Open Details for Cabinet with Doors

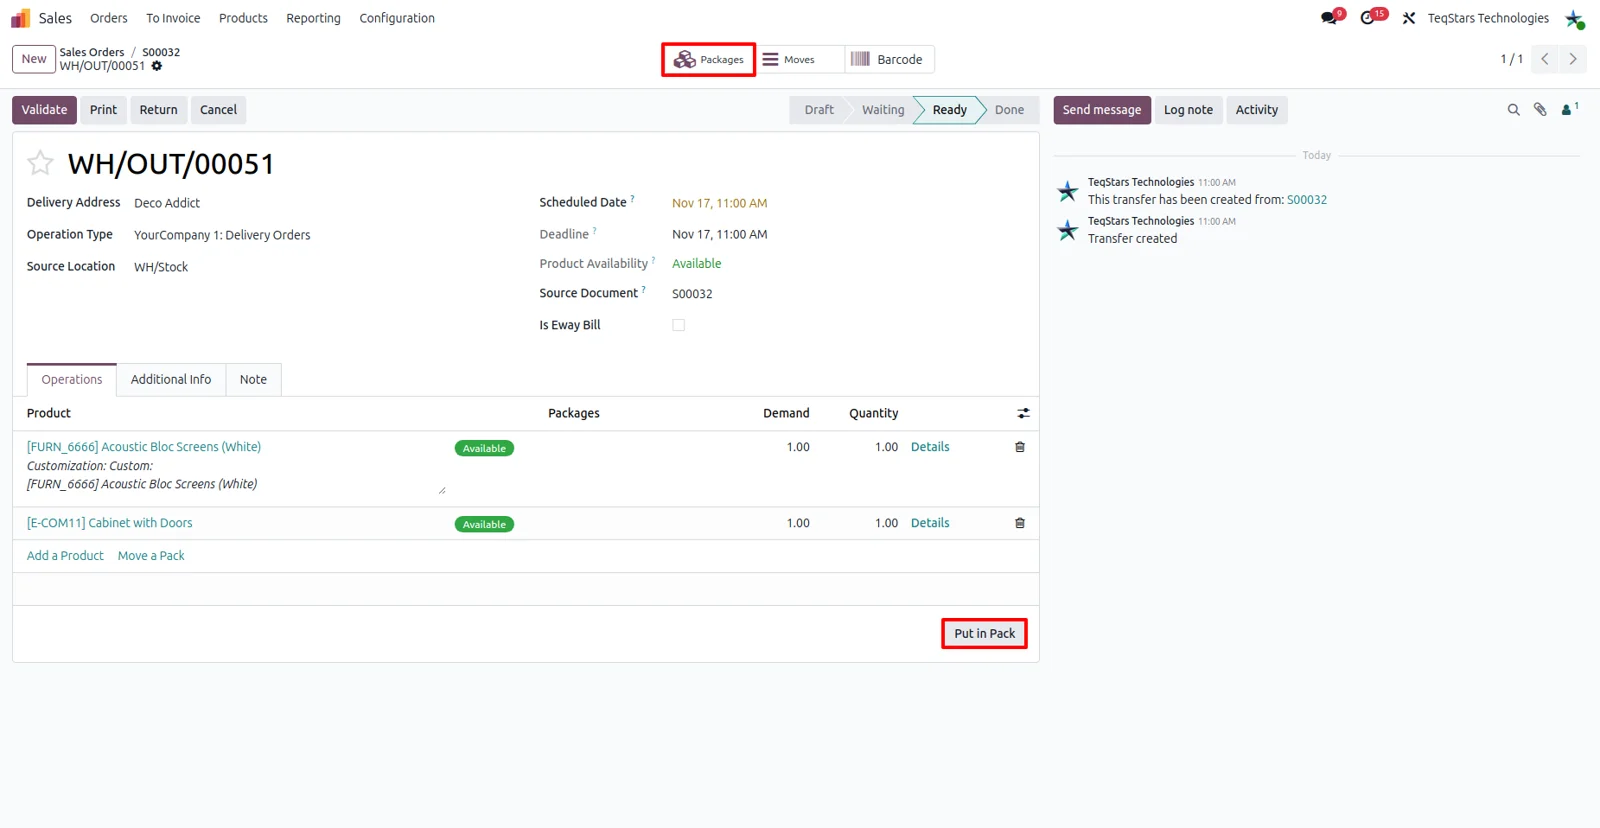pos(930,523)
